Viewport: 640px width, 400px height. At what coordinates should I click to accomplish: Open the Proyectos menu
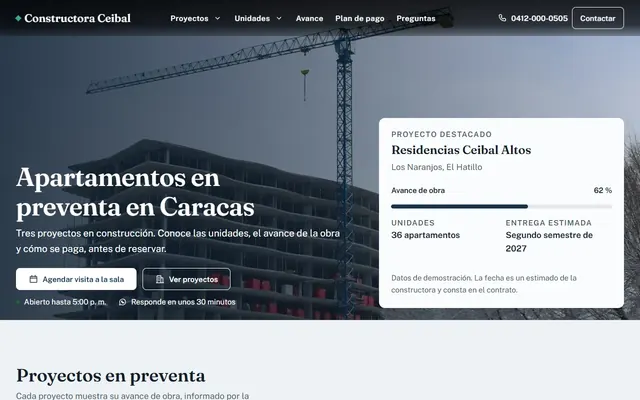point(196,18)
